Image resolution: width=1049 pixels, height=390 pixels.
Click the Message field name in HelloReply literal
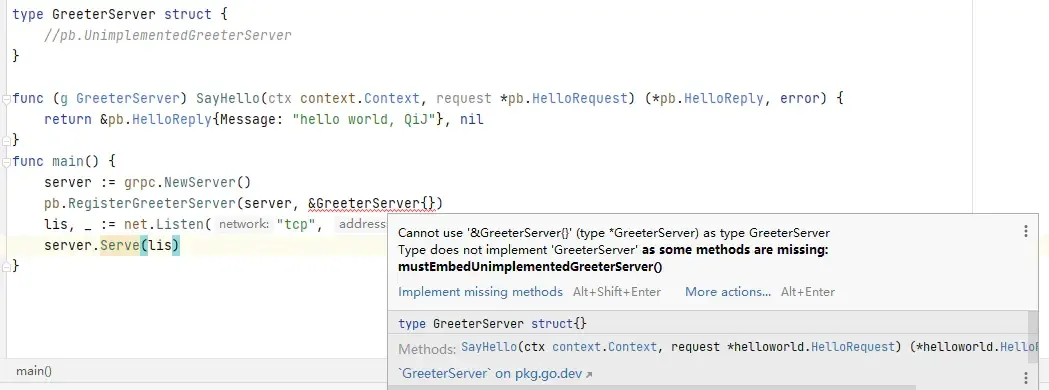248,120
